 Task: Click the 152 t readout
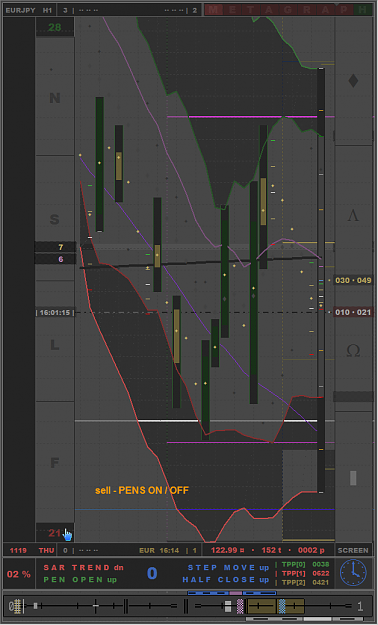pyautogui.click(x=272, y=550)
